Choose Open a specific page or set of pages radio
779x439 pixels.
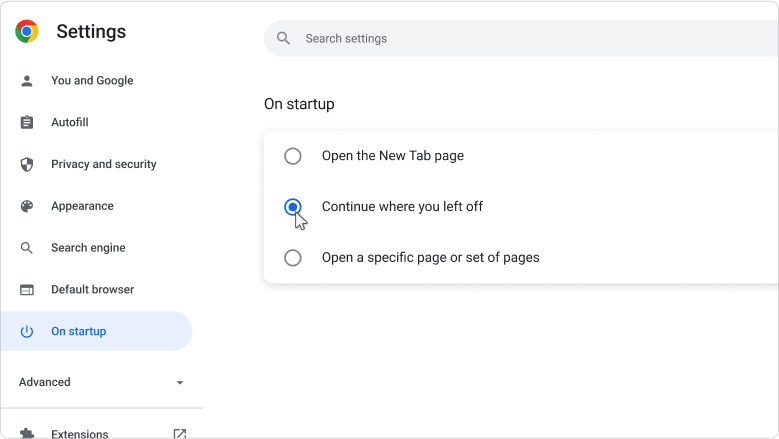coord(293,258)
